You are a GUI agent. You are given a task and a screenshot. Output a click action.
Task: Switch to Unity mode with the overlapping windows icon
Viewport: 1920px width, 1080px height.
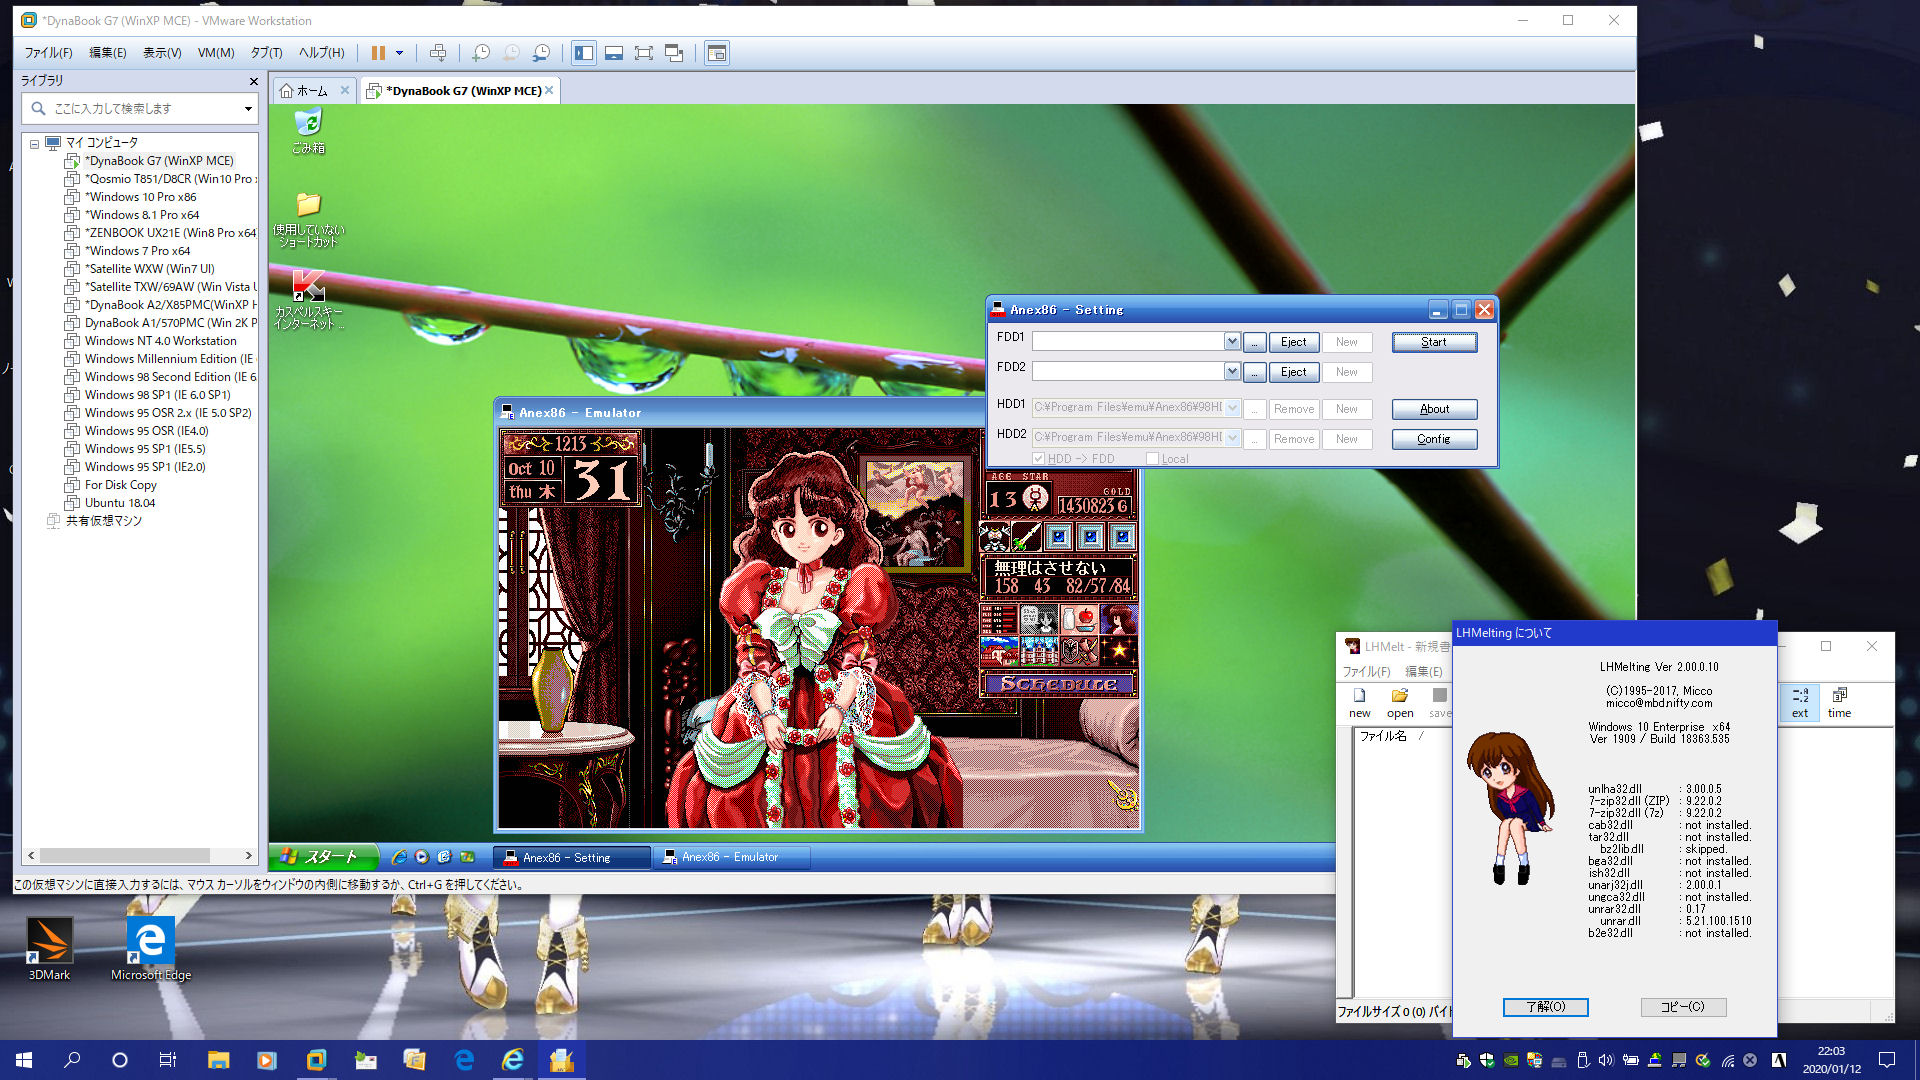tap(674, 53)
